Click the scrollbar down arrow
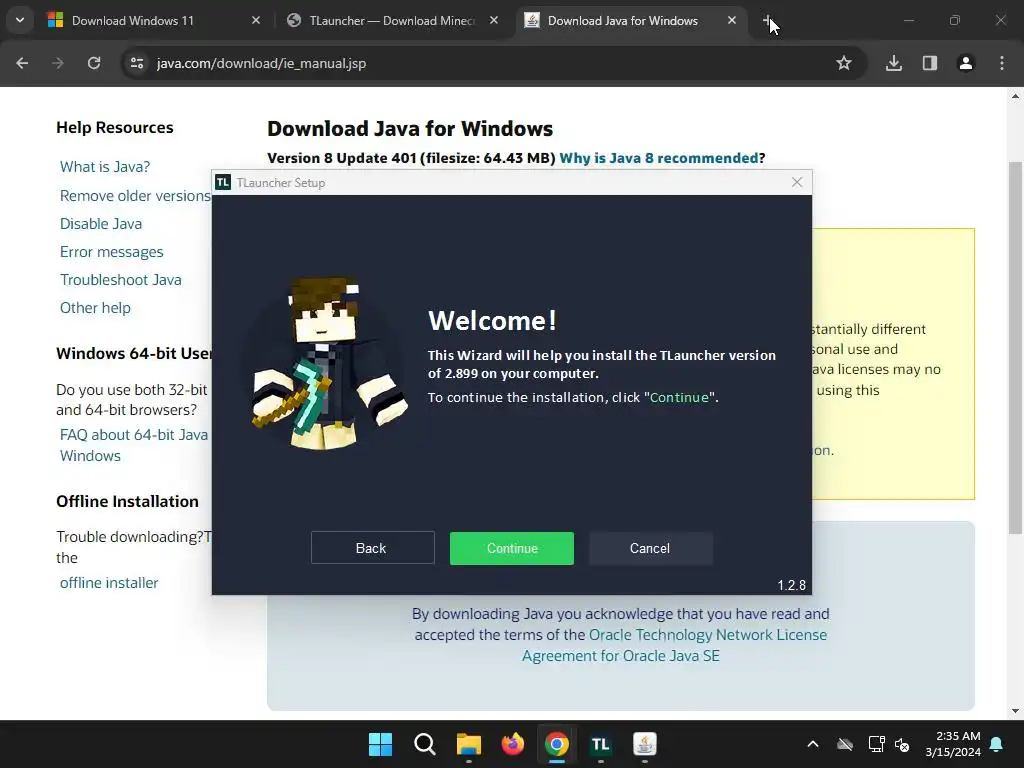The height and width of the screenshot is (768, 1024). pos(1015,711)
